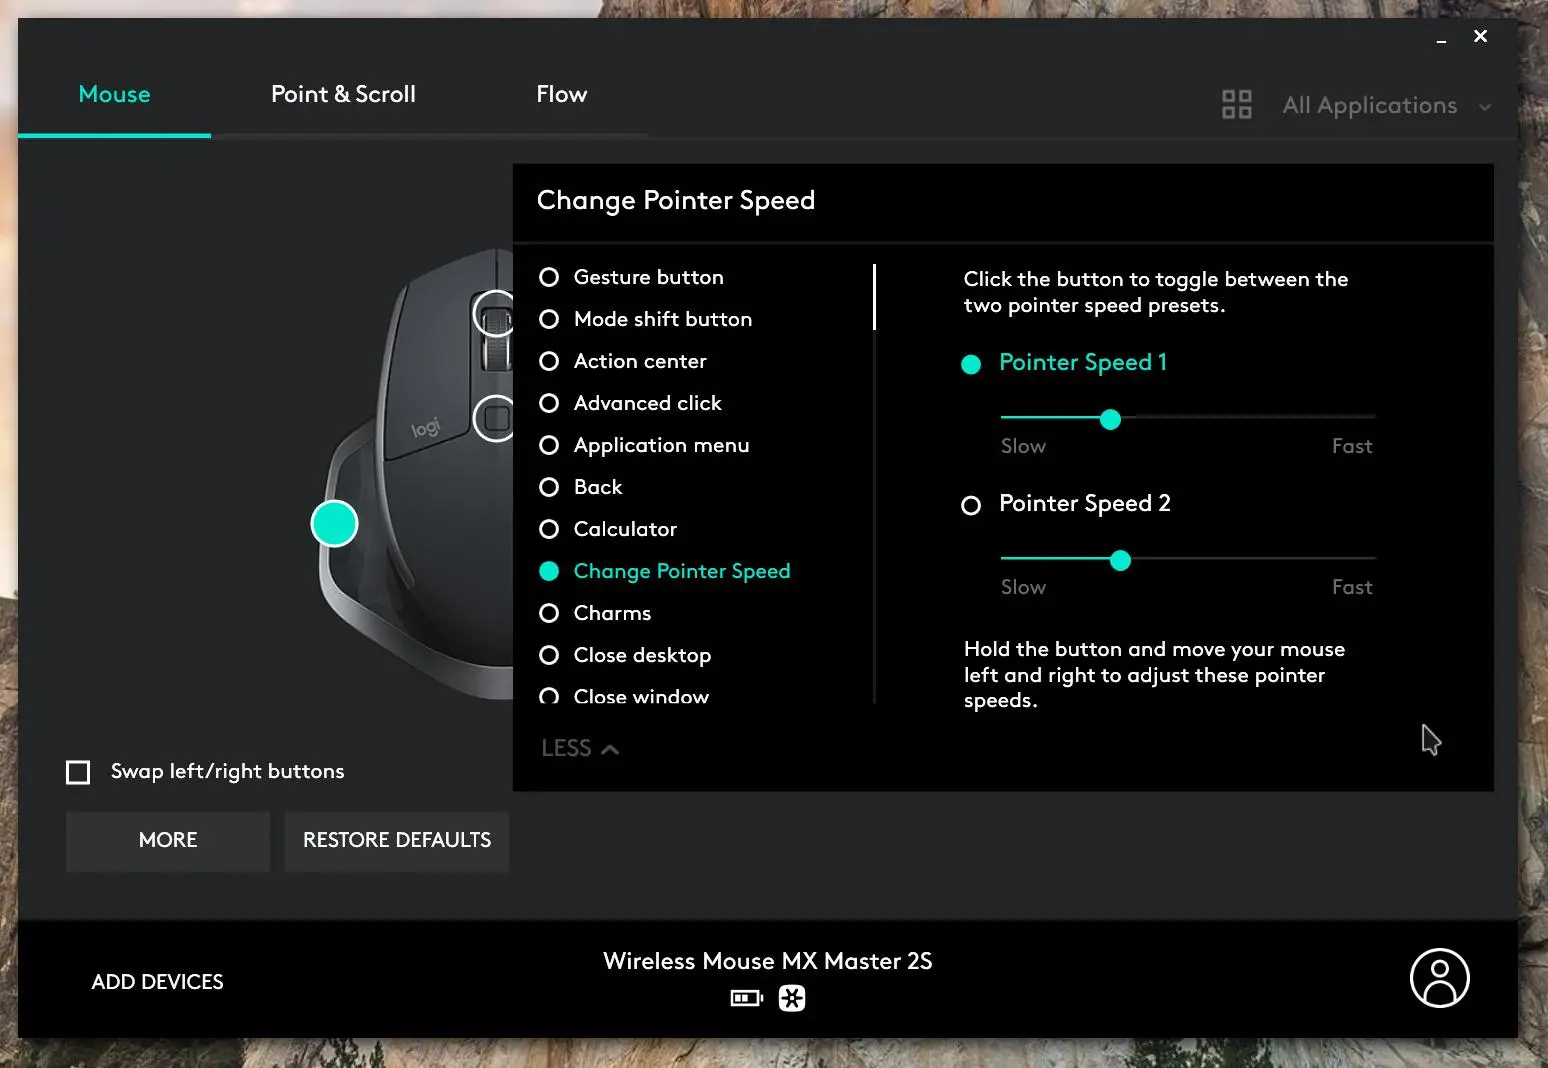Click the action list scrollbar thumb
This screenshot has width=1548, height=1068.
874,297
